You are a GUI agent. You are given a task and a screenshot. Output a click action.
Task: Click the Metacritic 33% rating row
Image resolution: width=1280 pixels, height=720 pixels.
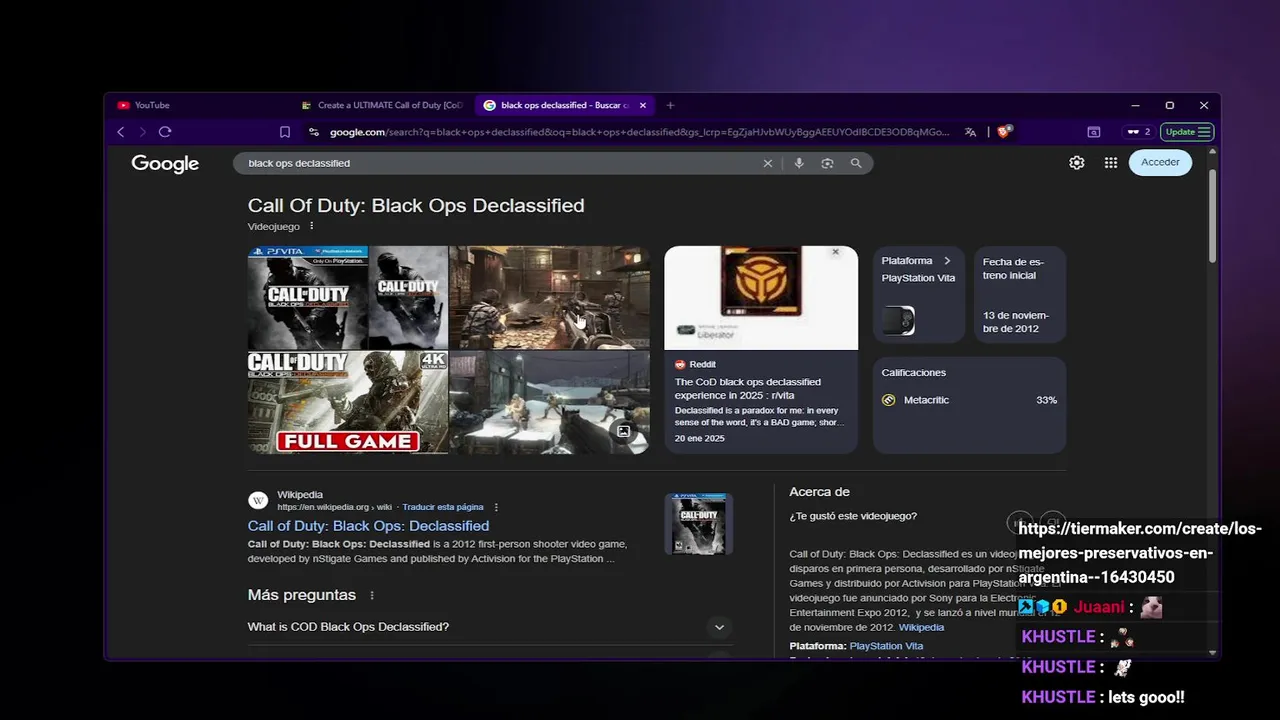pos(969,400)
